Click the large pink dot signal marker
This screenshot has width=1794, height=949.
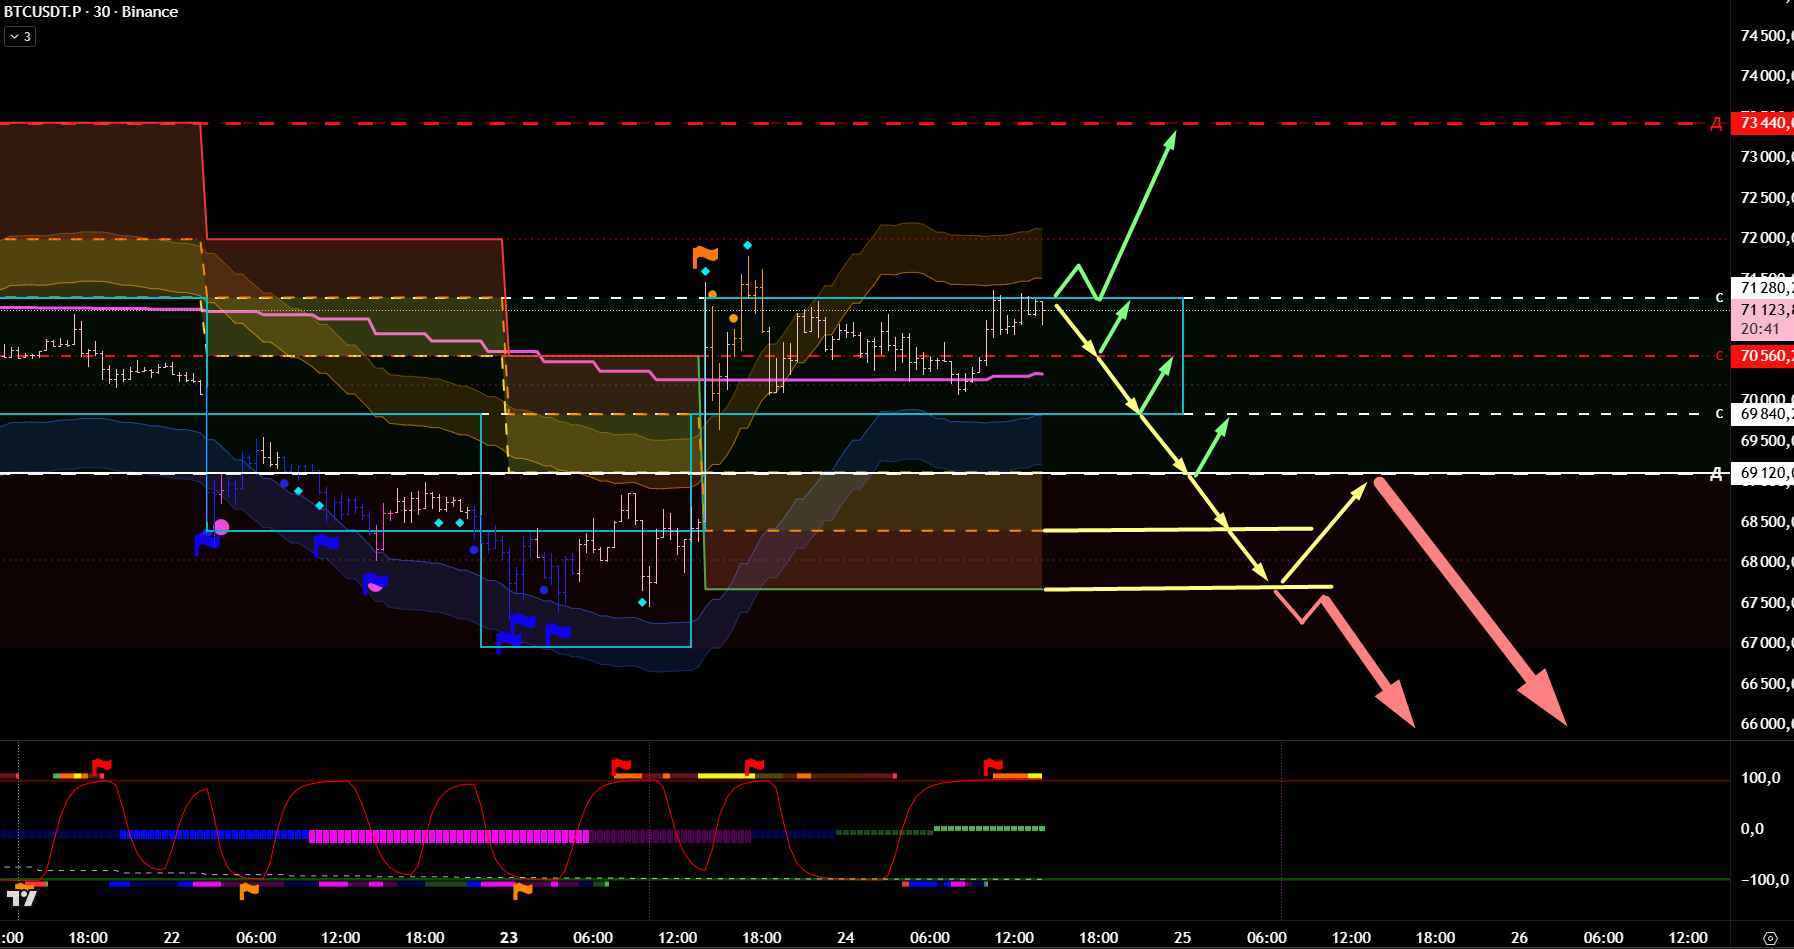(x=221, y=527)
